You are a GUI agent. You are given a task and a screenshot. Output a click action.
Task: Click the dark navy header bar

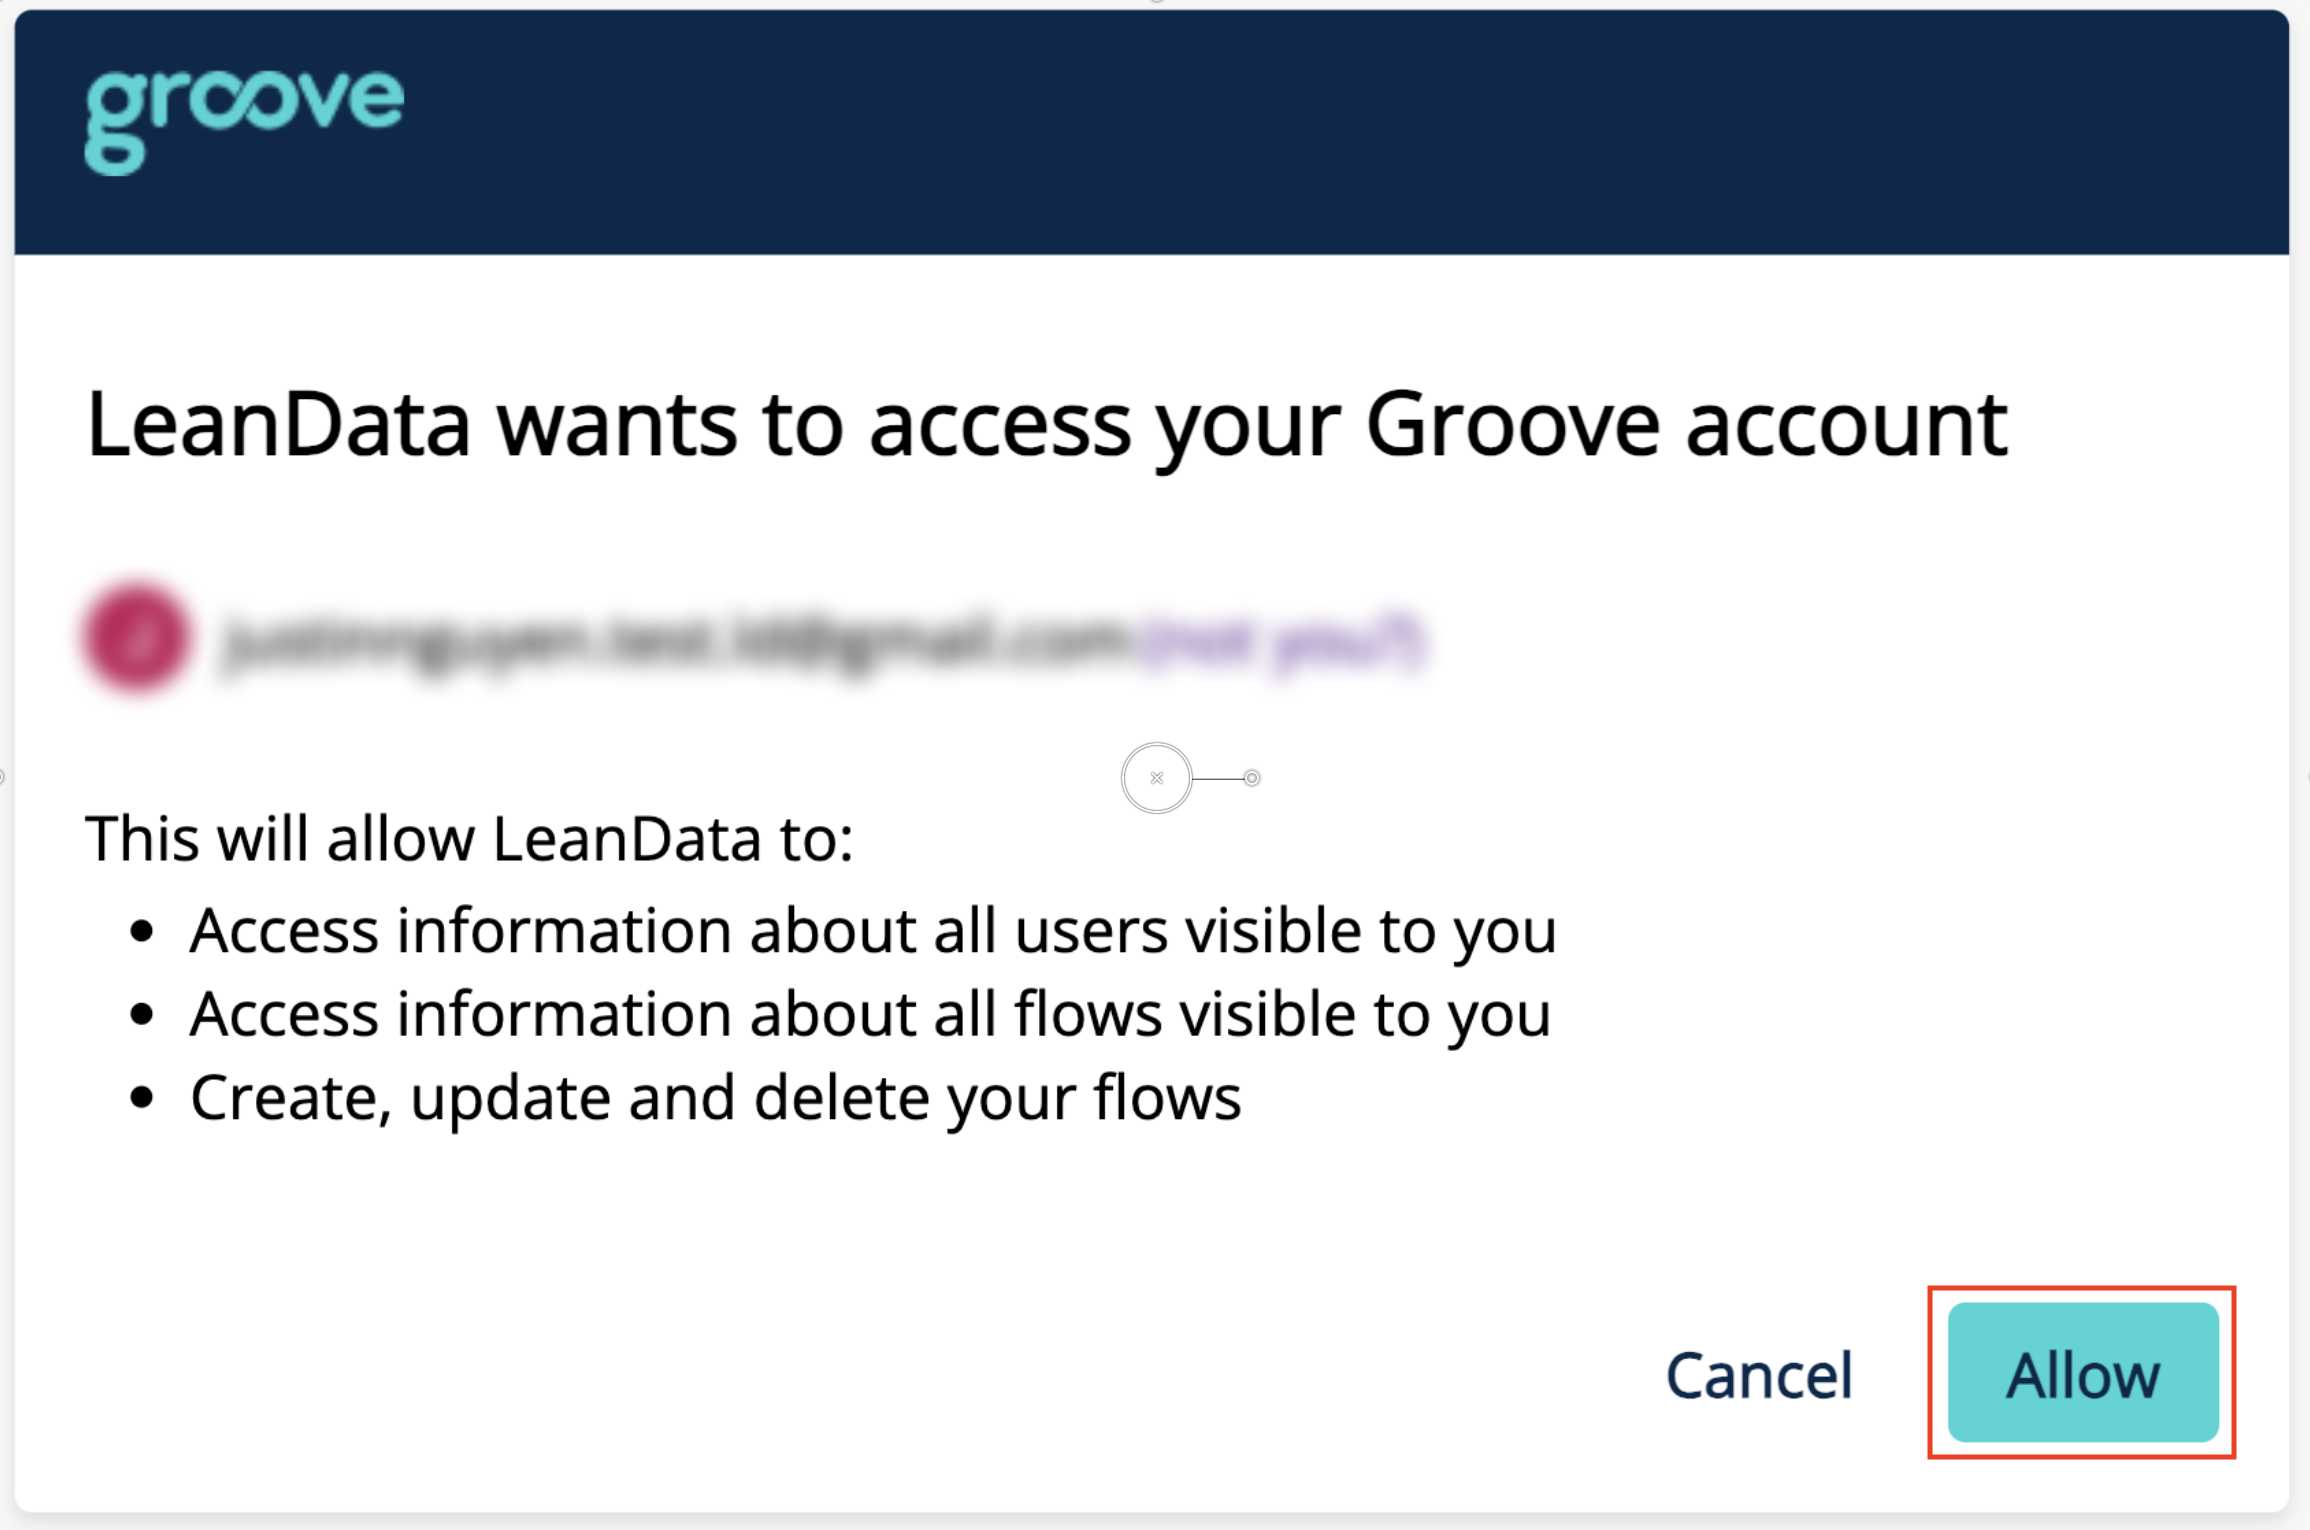point(1152,132)
